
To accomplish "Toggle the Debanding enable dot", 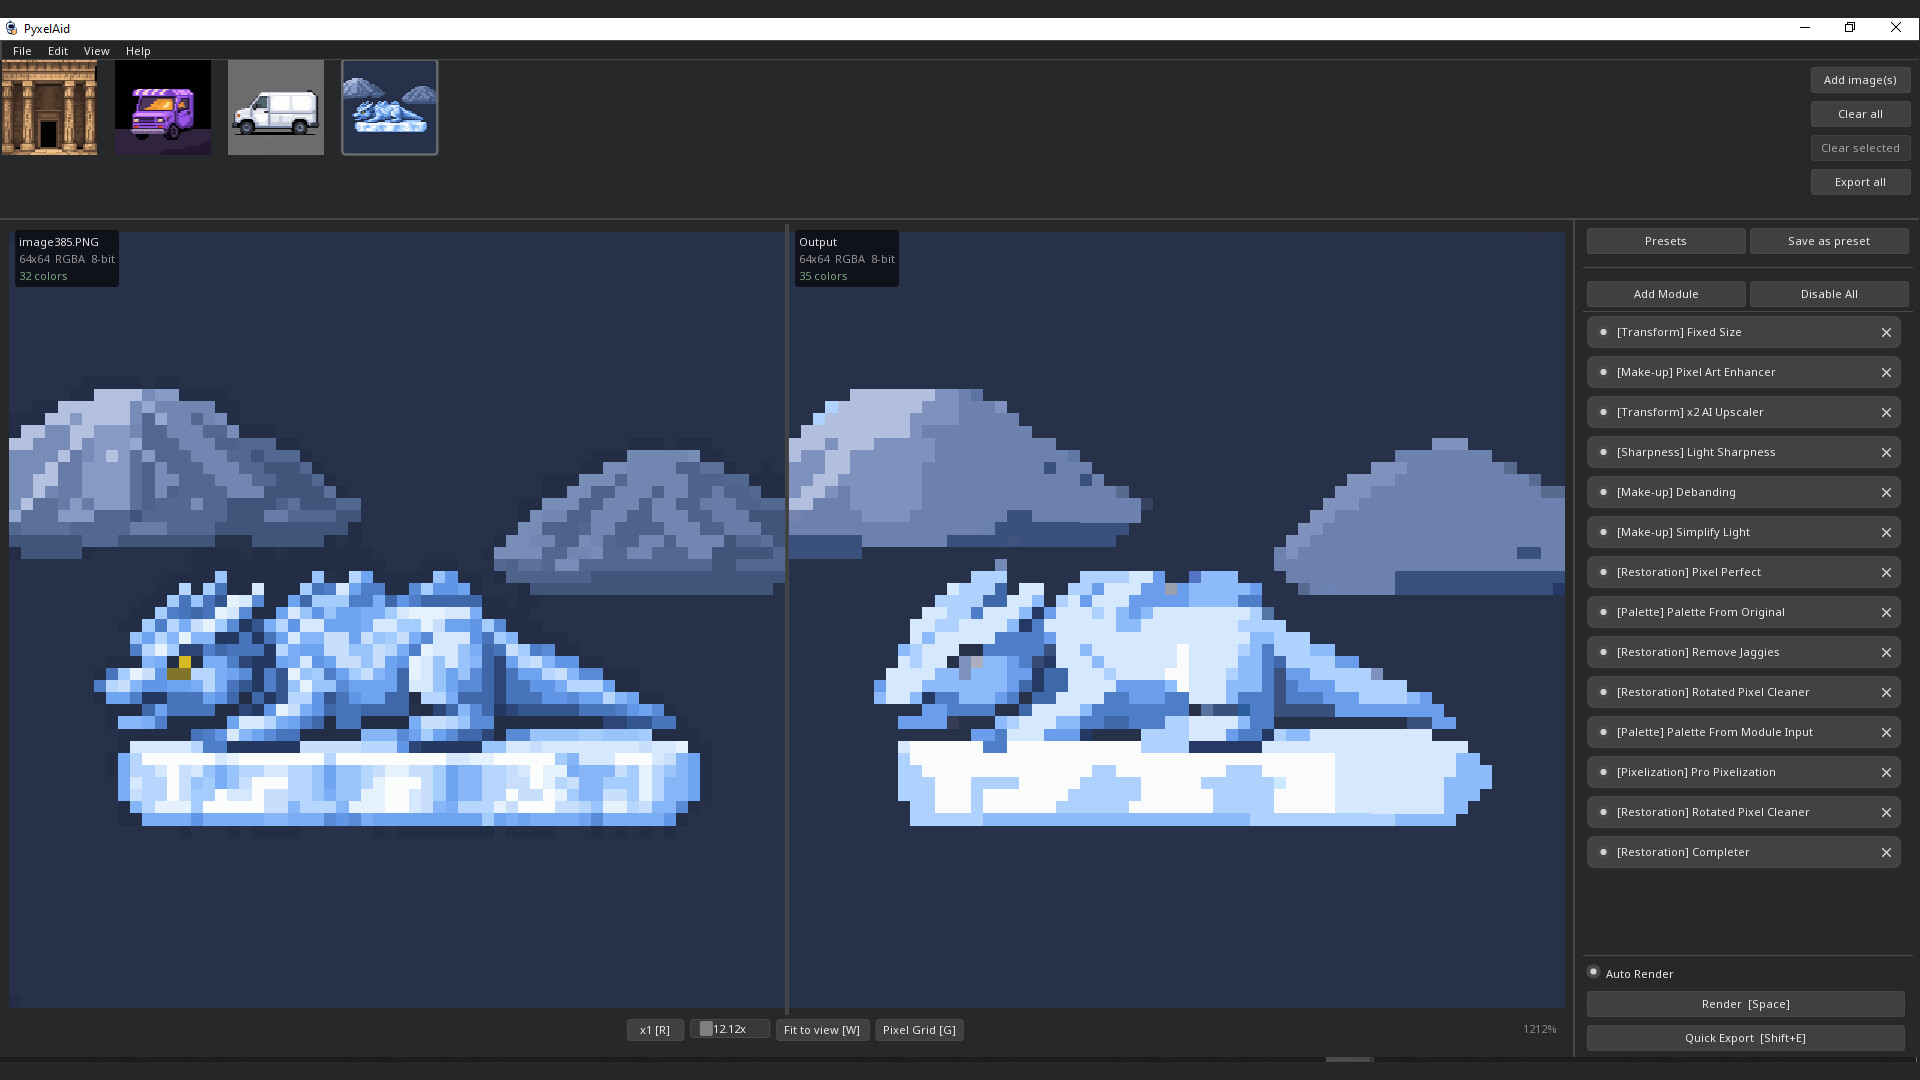I will (x=1603, y=492).
